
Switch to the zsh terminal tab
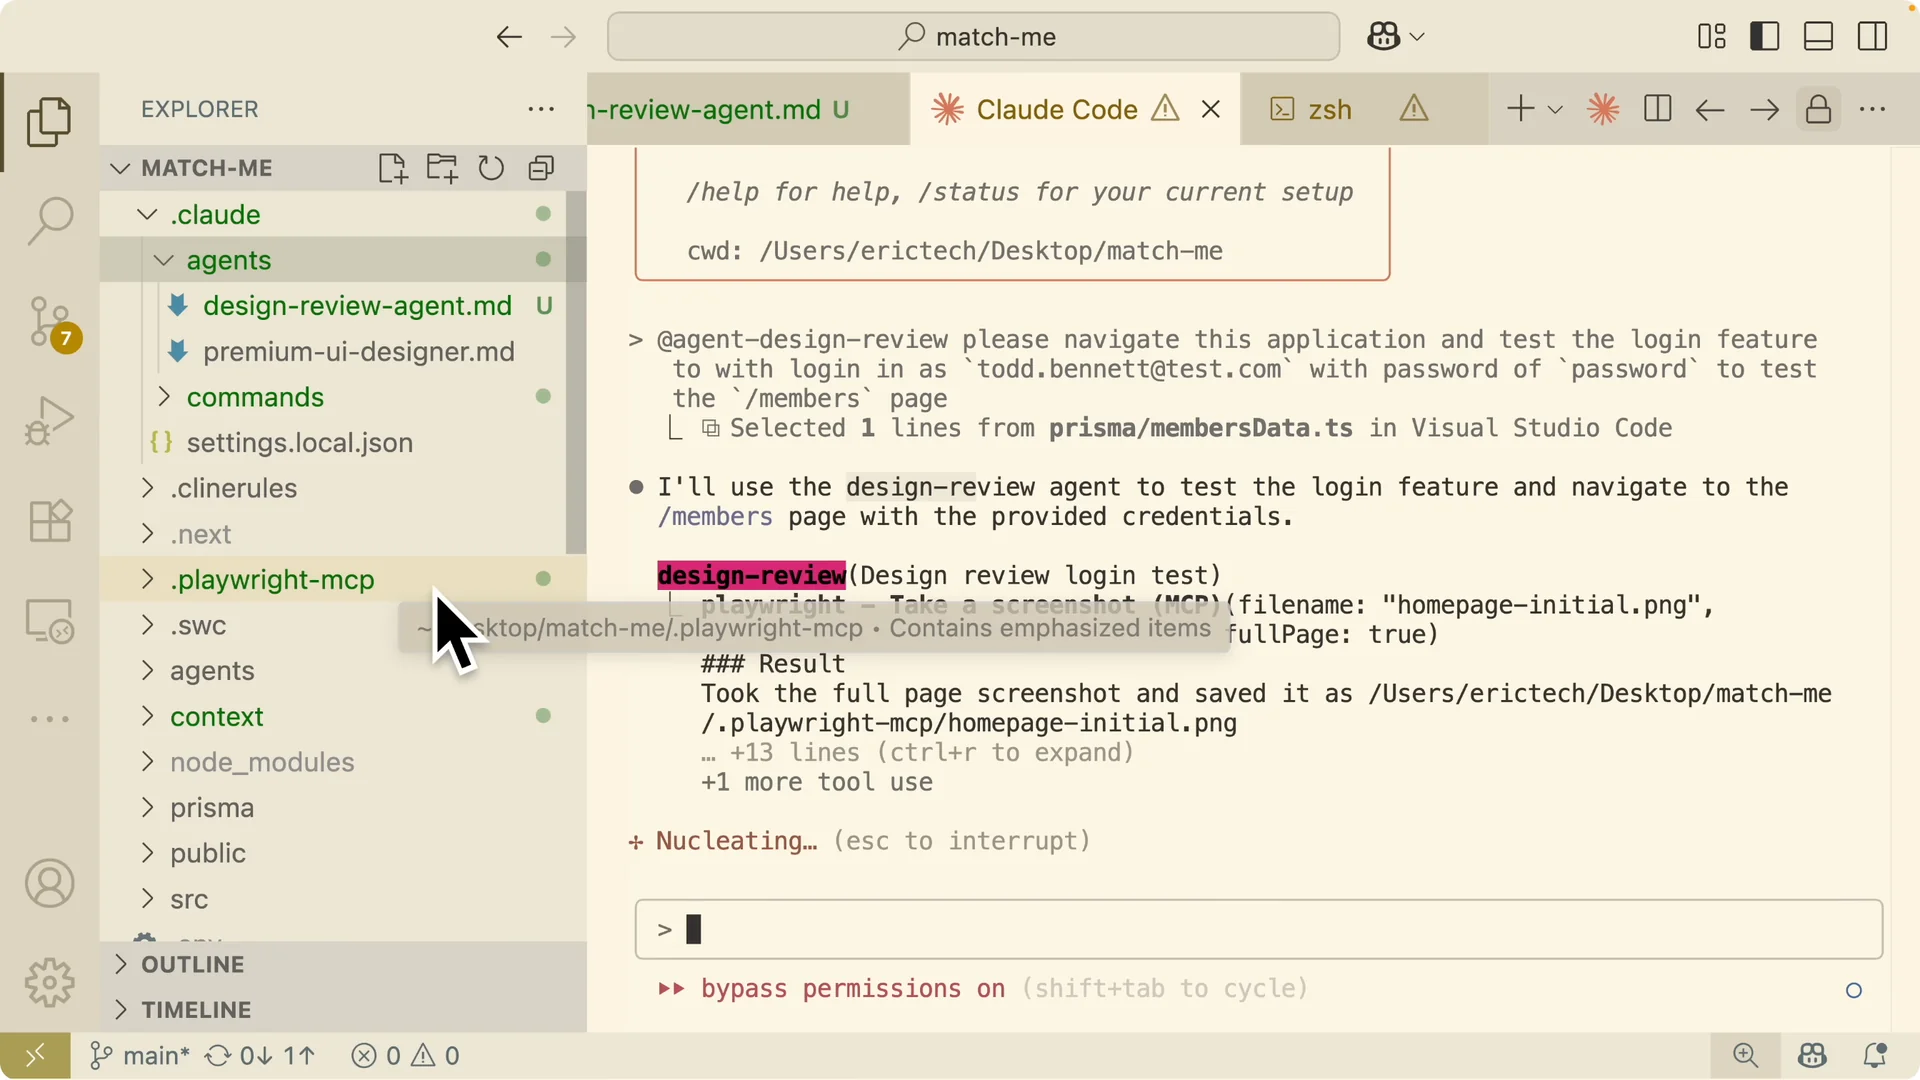tap(1362, 109)
